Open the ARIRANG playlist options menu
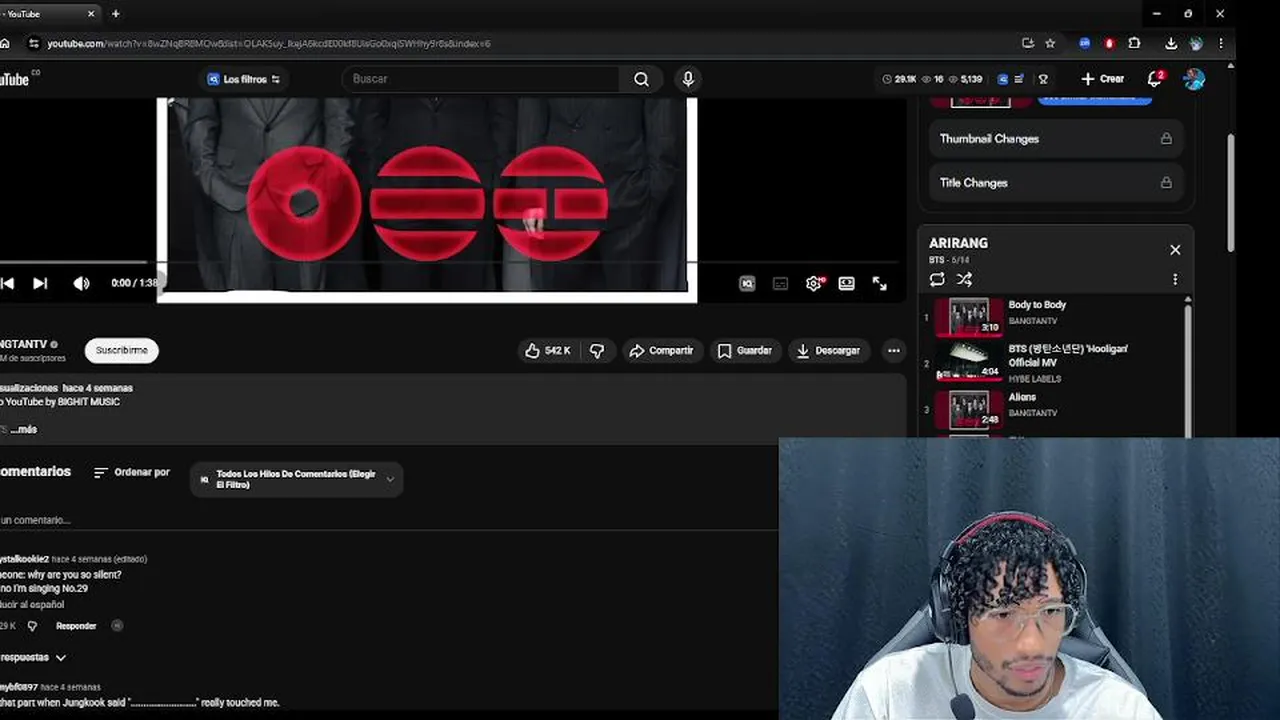Viewport: 1280px width, 720px height. [1175, 280]
